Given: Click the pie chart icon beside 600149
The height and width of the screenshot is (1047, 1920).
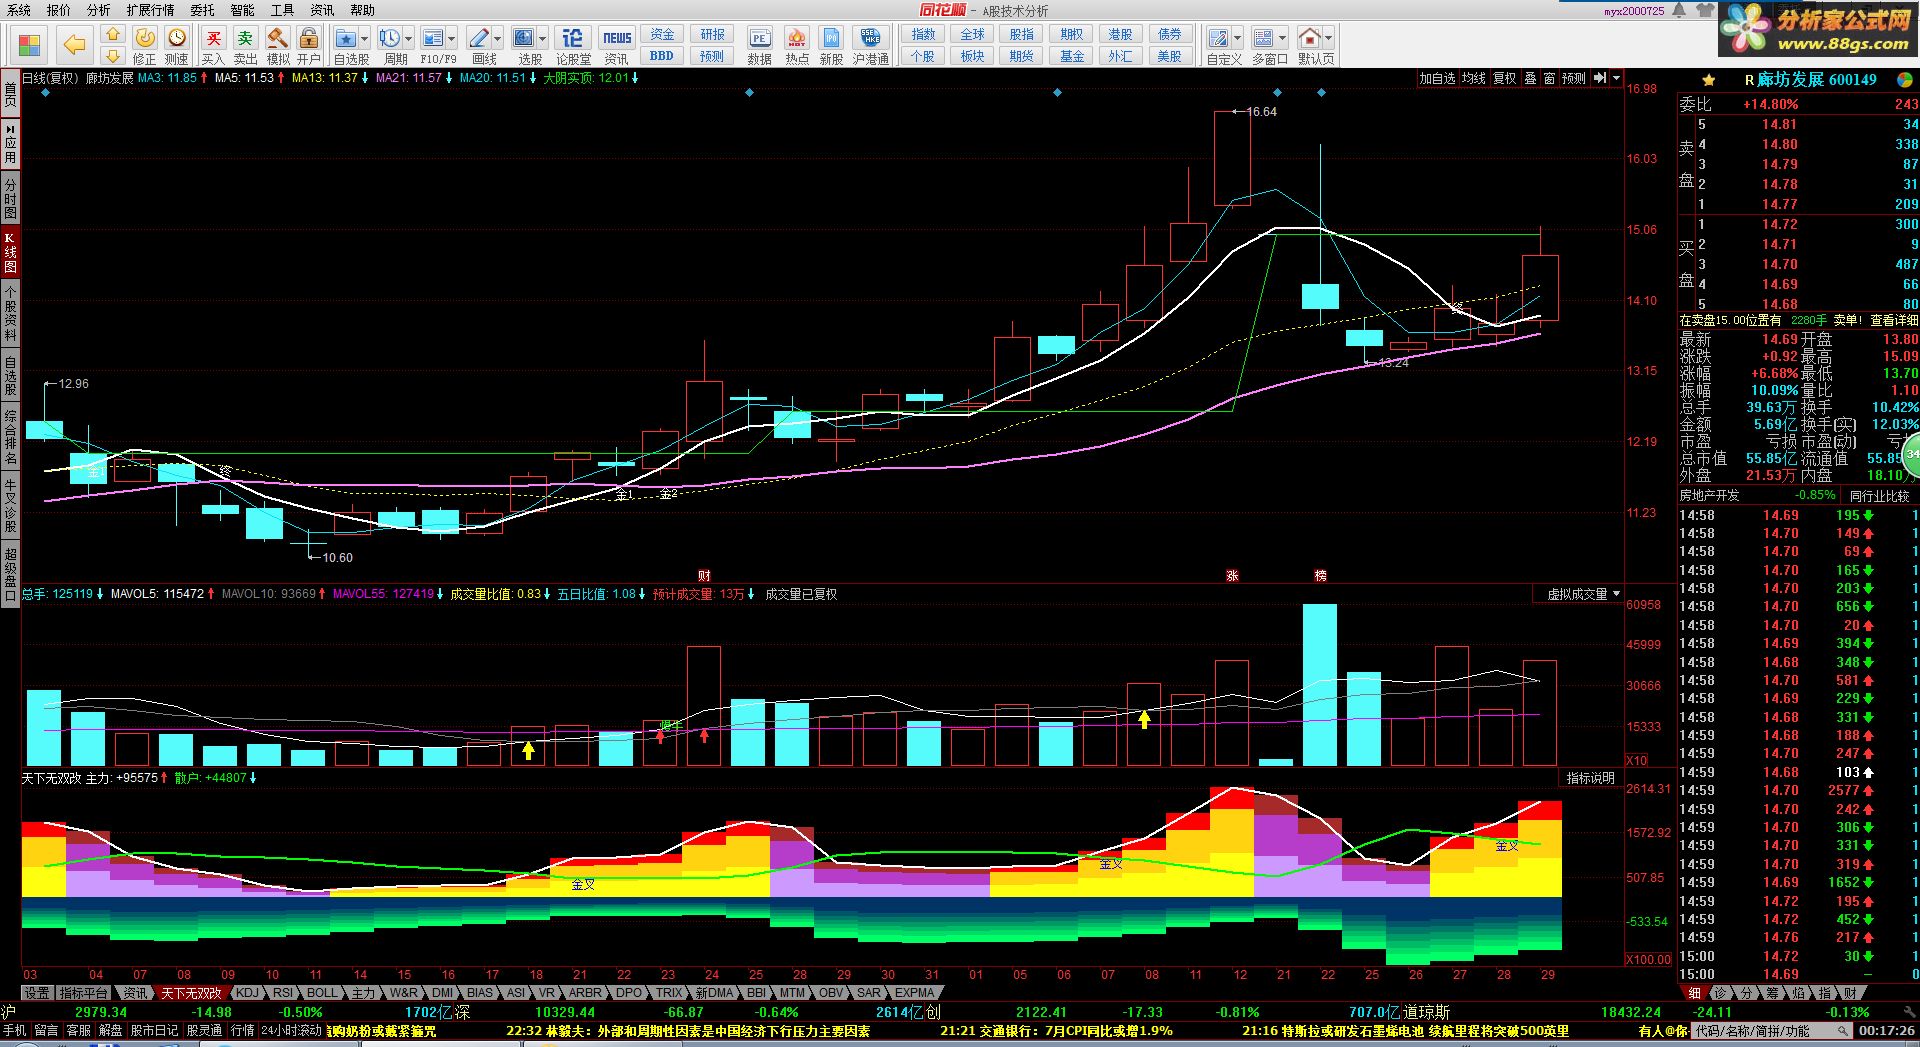Looking at the screenshot, I should pyautogui.click(x=1904, y=79).
